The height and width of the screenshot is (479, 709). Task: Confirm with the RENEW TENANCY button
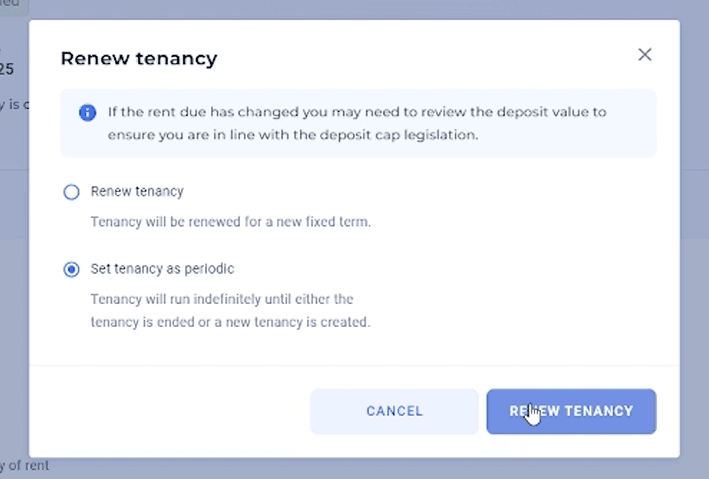coord(571,411)
